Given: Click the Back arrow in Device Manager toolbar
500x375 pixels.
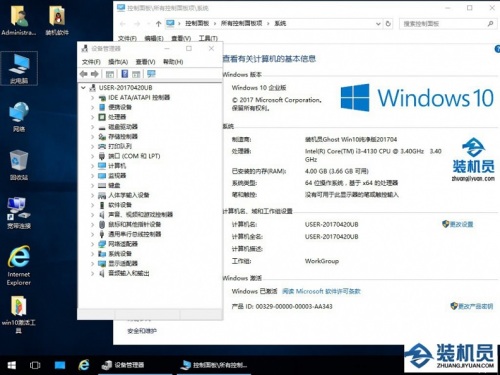Looking at the screenshot, I should [83, 74].
